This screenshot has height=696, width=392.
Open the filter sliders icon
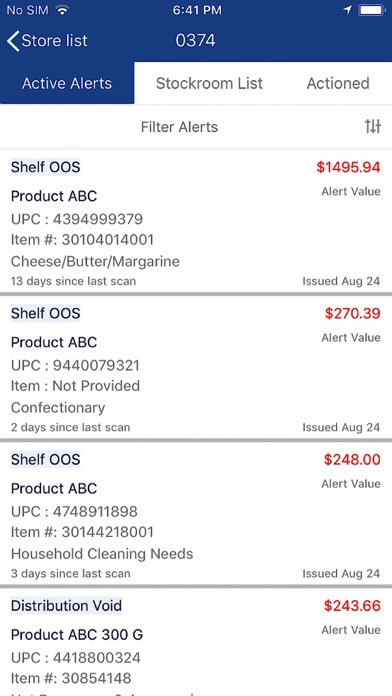(373, 127)
